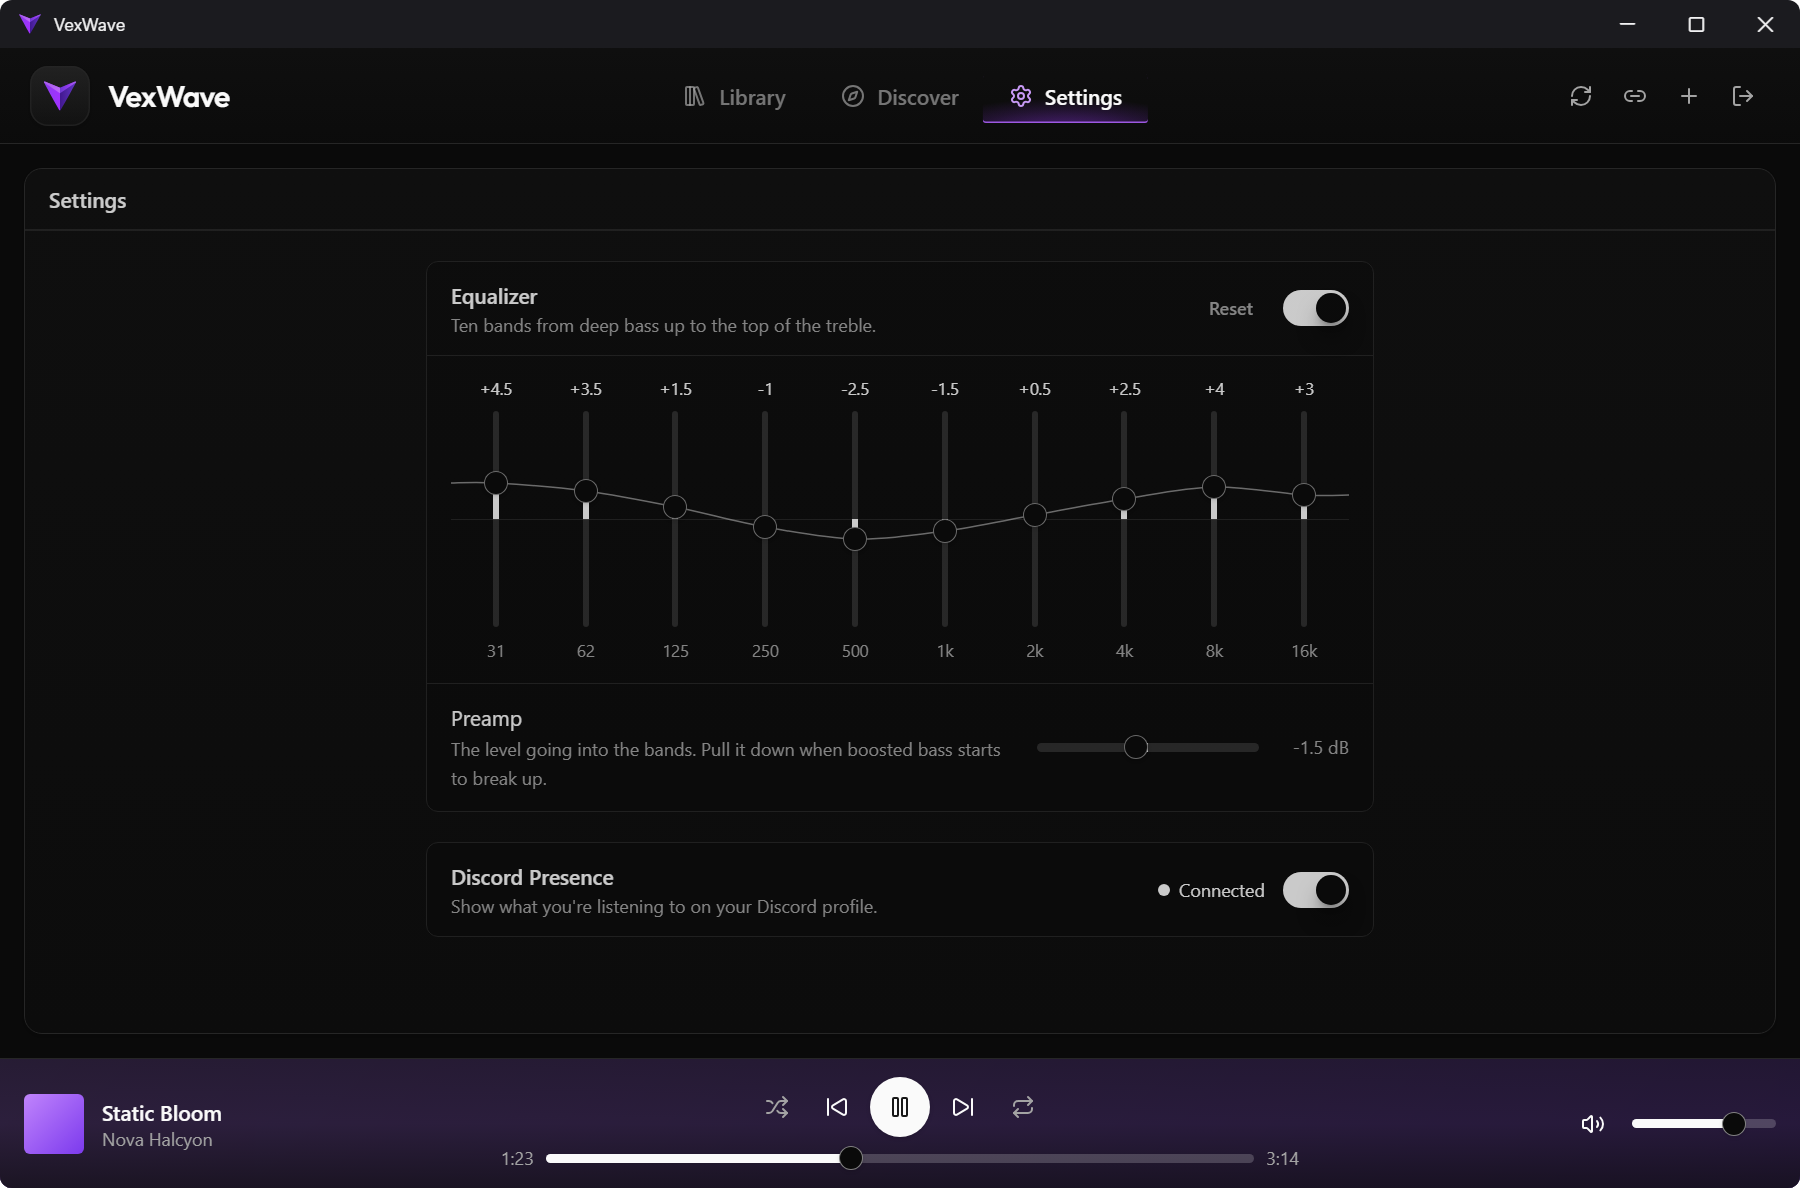Click the VexWave logo icon in header
Screen dimensions: 1800x1188
[x=60, y=96]
